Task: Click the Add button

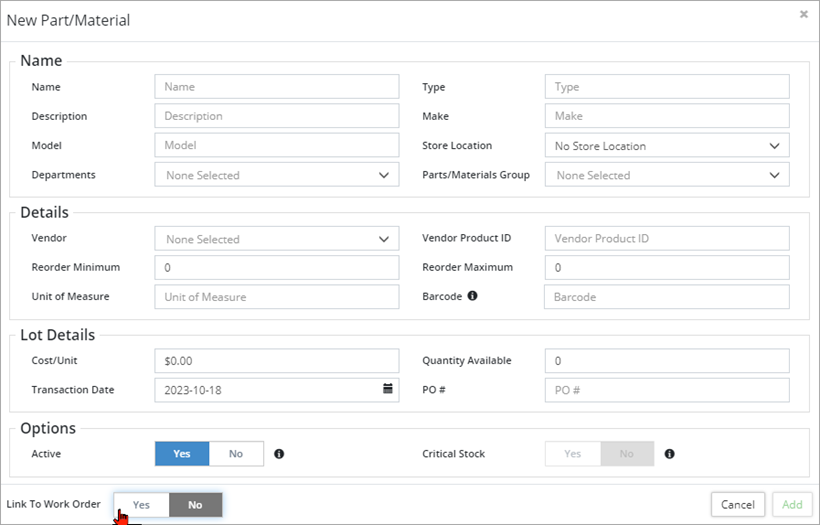Action: point(792,505)
